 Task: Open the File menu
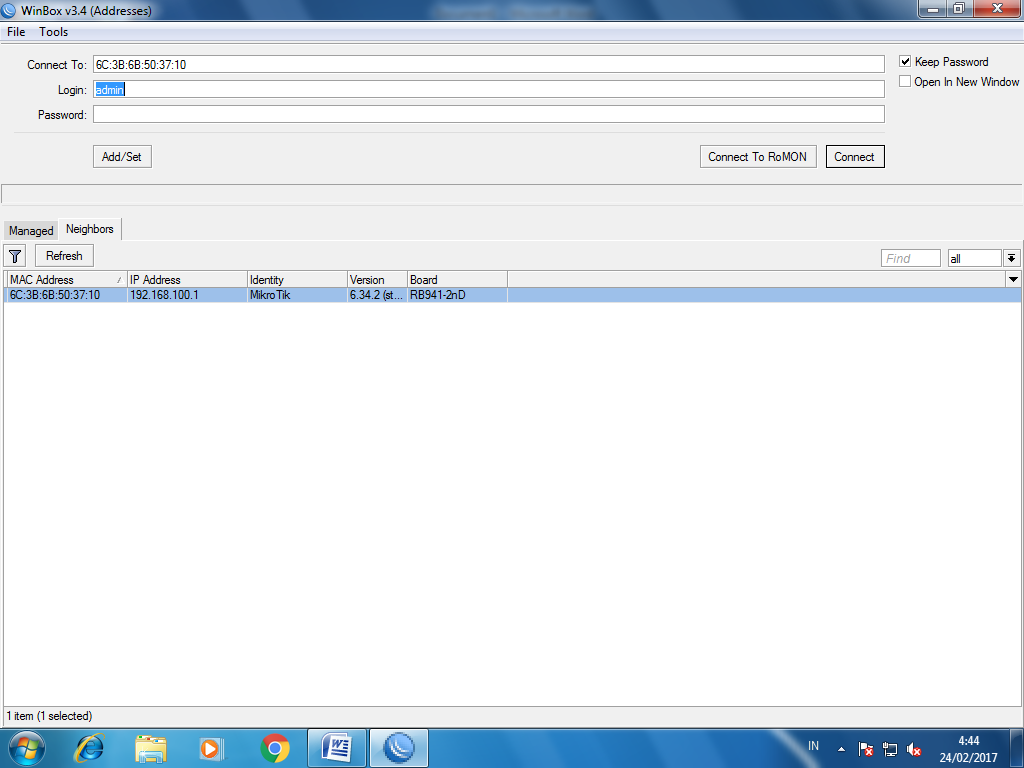[16, 32]
